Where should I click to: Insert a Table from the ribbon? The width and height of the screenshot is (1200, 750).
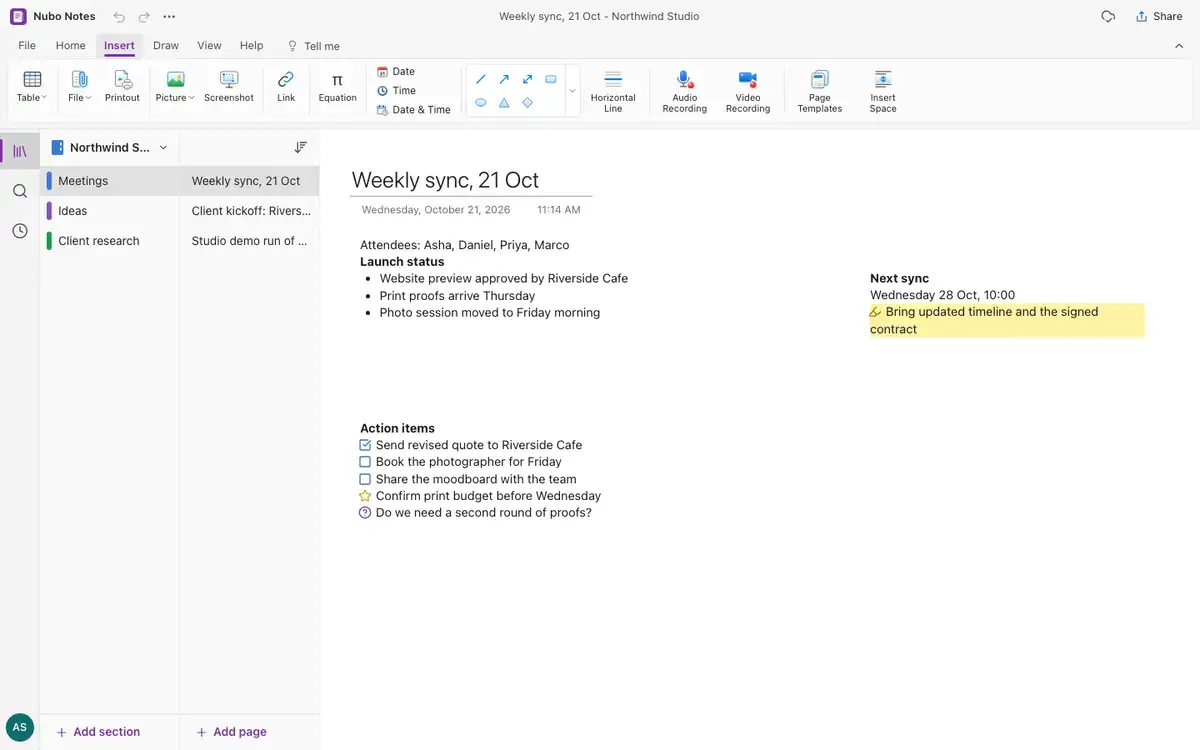tap(32, 87)
